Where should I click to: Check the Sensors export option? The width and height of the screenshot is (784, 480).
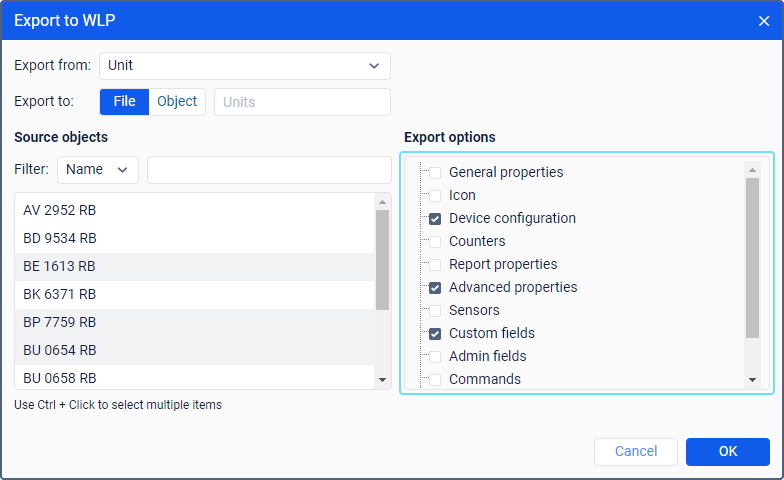435,310
